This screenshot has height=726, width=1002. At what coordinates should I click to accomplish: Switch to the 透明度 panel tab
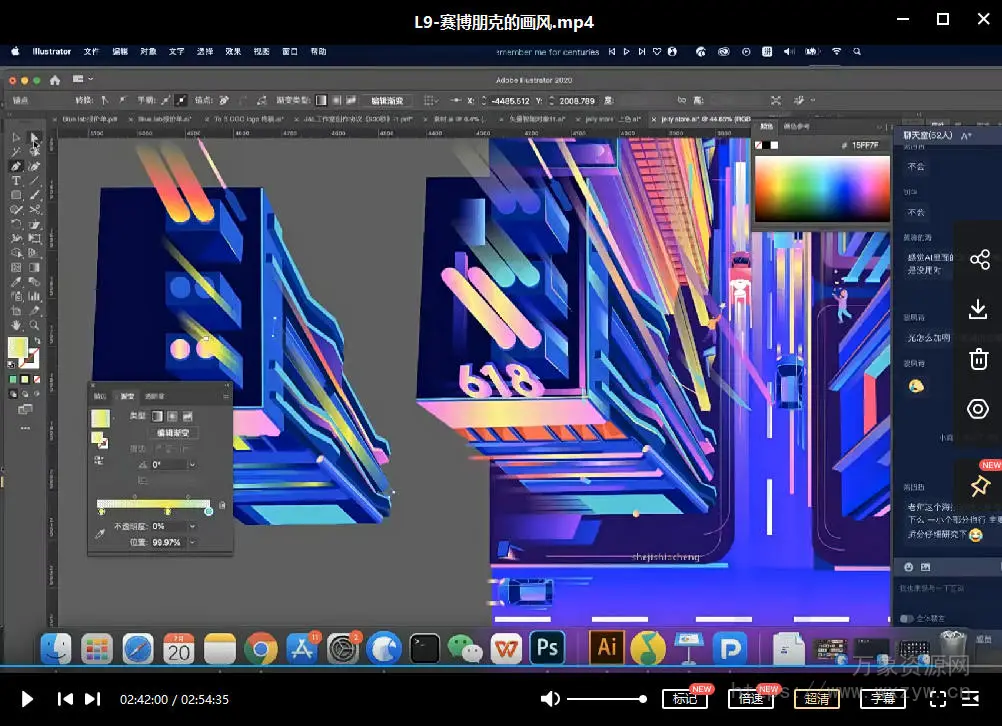[x=154, y=396]
